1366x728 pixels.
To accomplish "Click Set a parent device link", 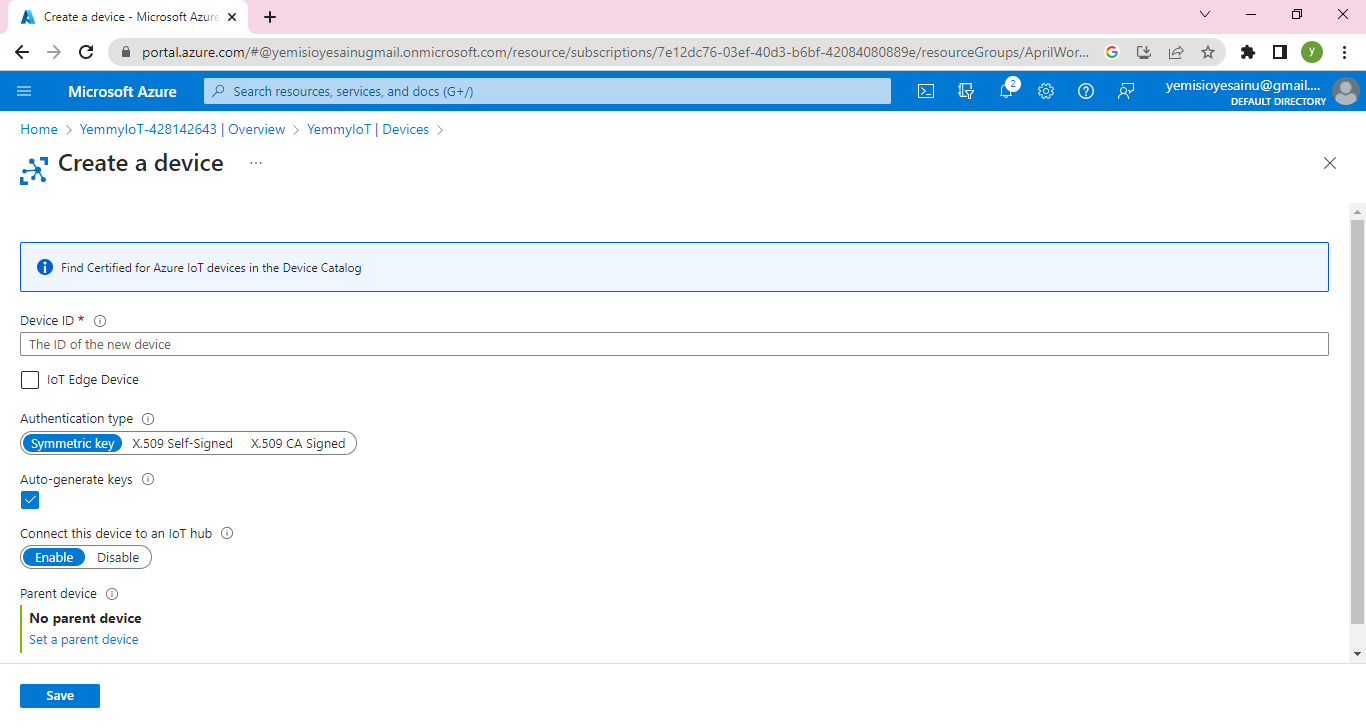I will 84,640.
